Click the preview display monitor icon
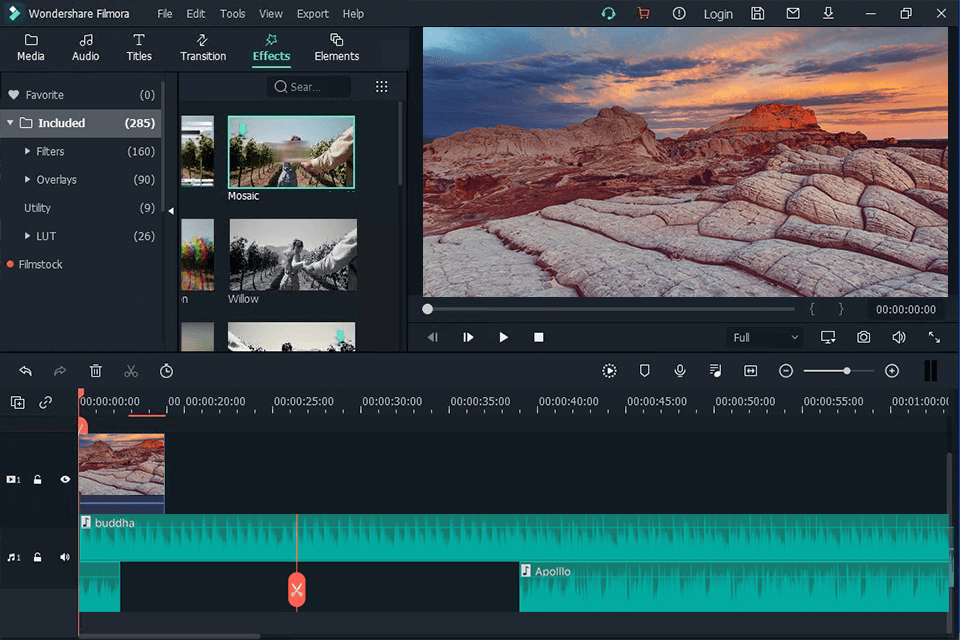960x640 pixels. pos(828,337)
